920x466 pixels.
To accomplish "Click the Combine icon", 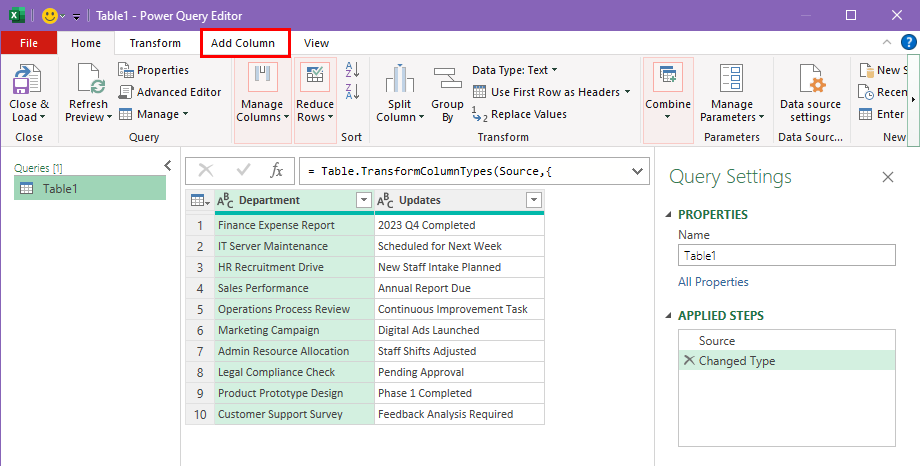I will [668, 76].
